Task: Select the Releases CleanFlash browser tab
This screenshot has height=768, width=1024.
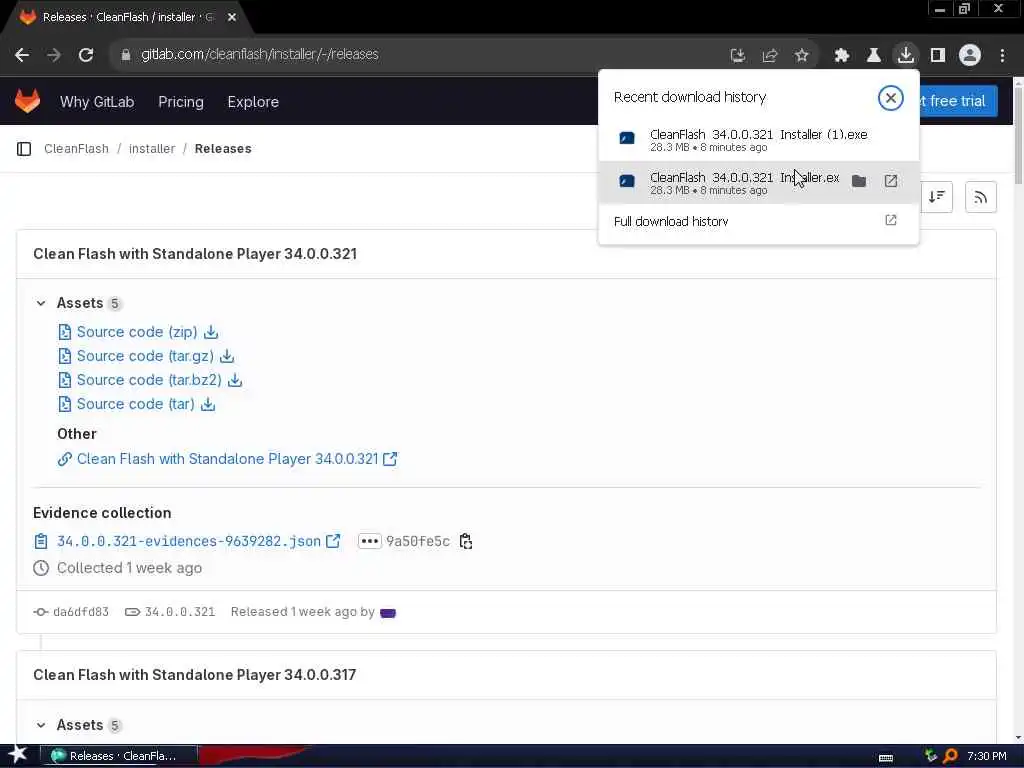Action: pyautogui.click(x=128, y=18)
